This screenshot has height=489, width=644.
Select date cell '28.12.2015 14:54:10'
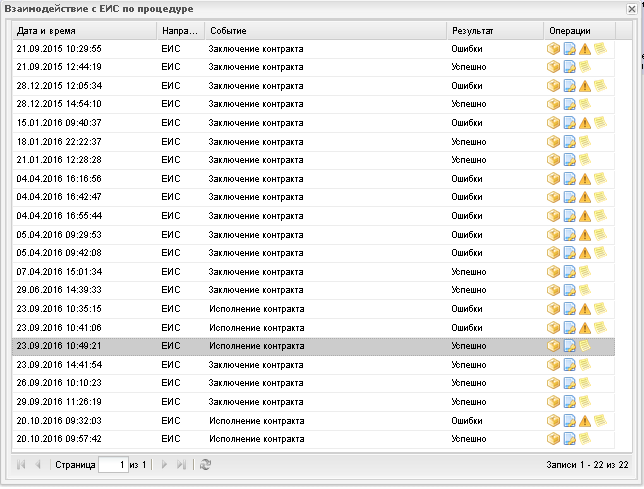click(x=59, y=104)
